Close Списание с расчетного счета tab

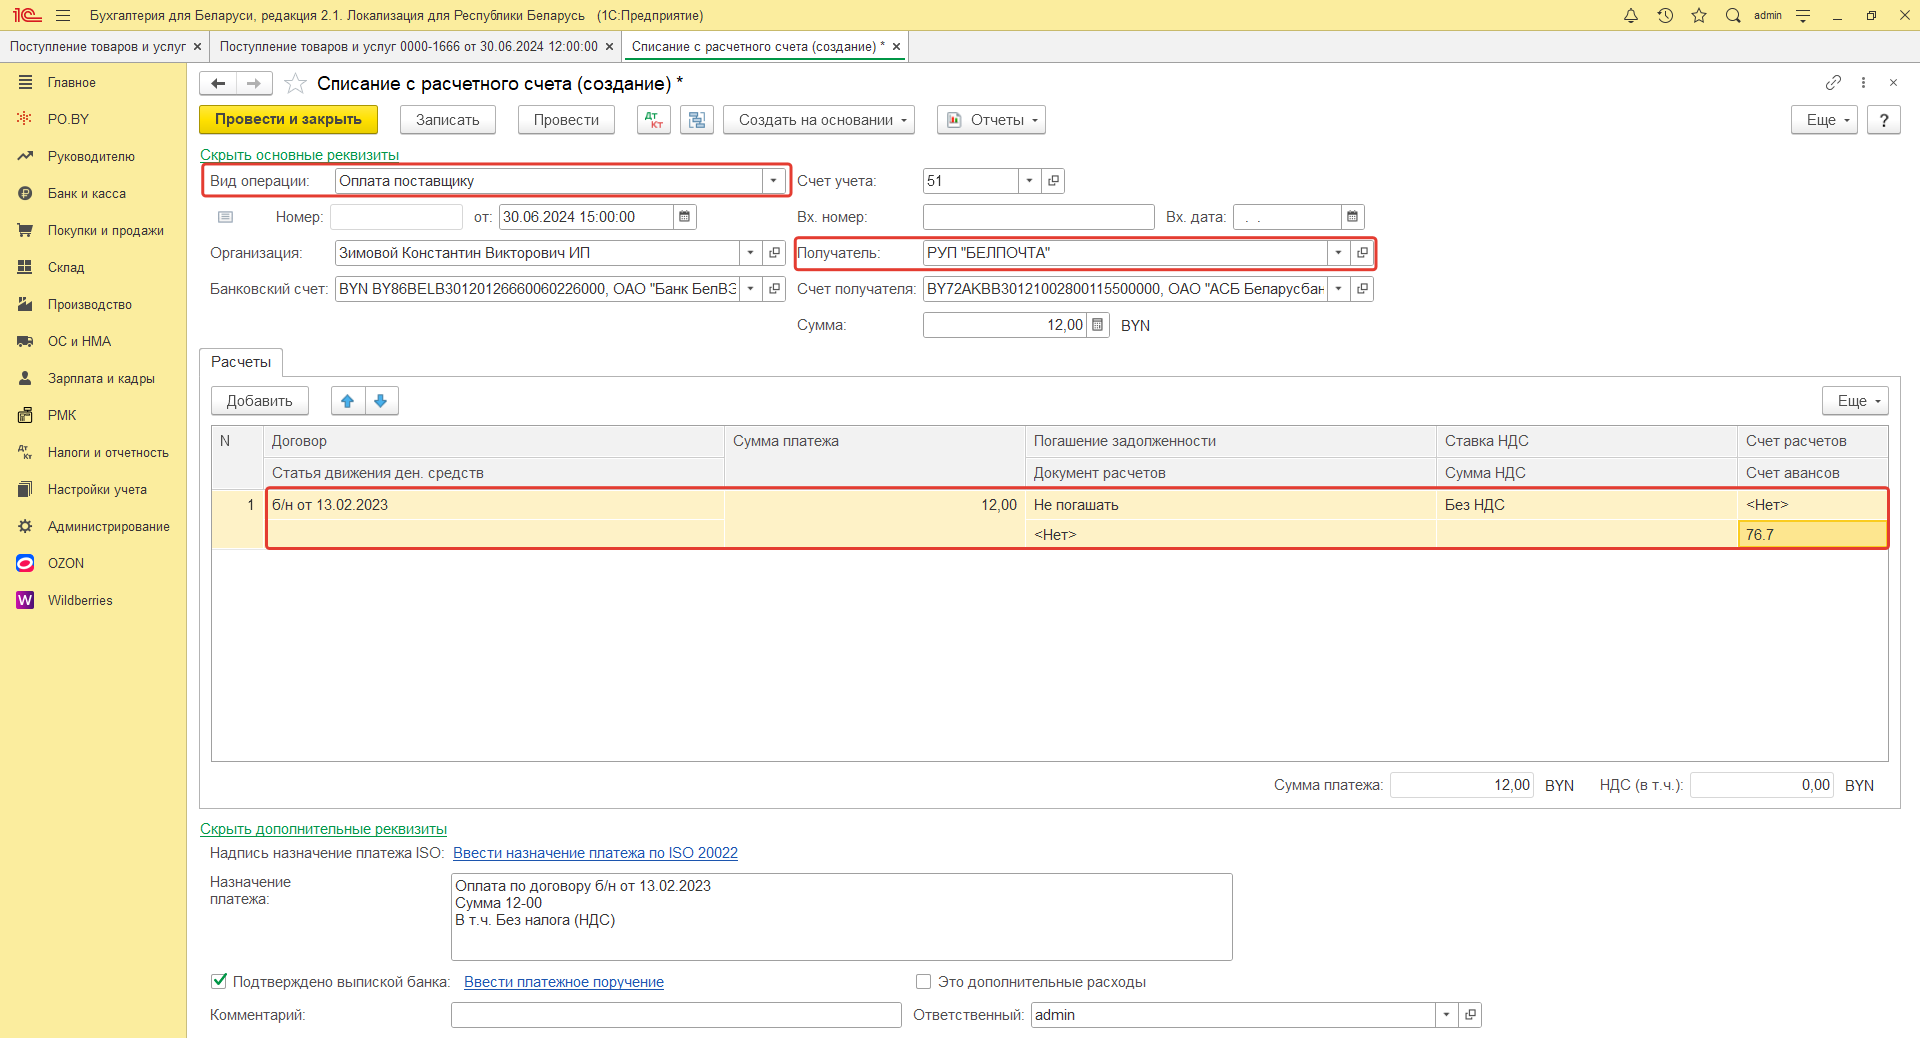896,47
